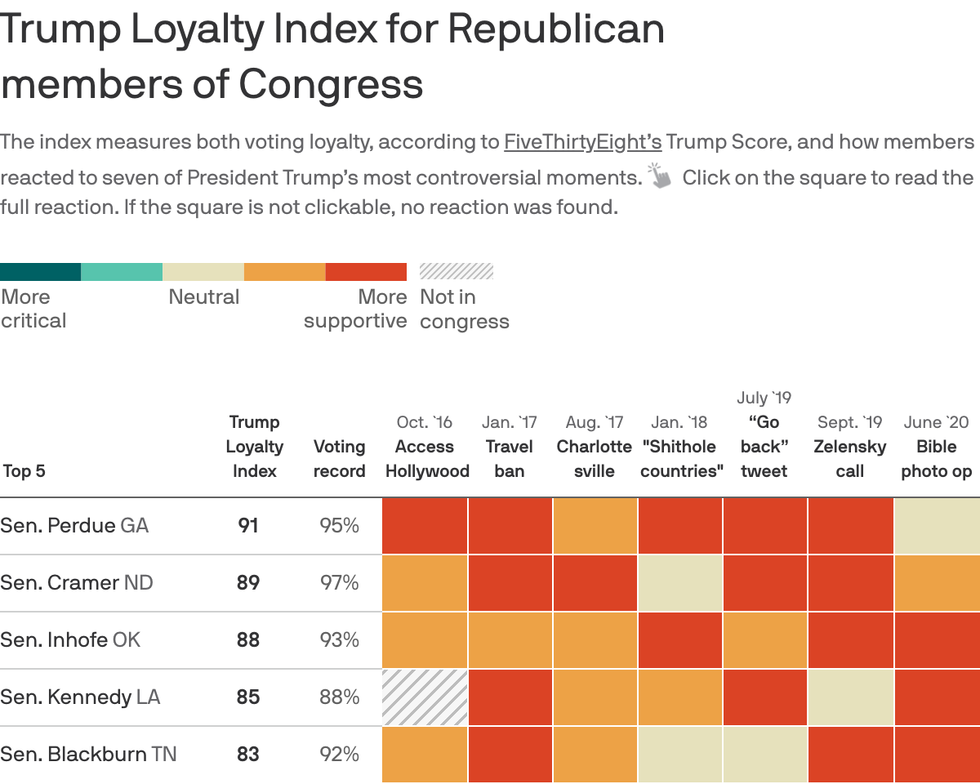Image resolution: width=980 pixels, height=784 pixels.
Task: Open Blackburn's 'Go back' tweet reaction square
Action: [x=765, y=754]
